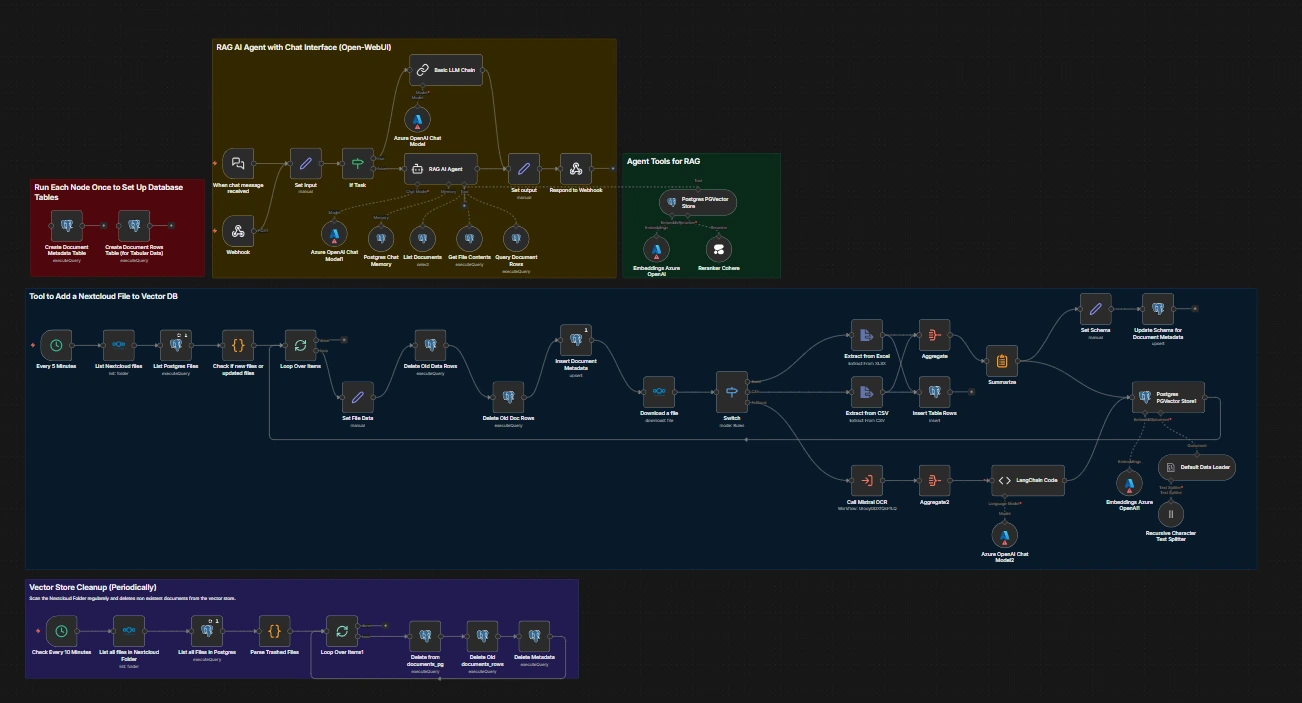Click the List Nextcloud files node

coord(119,345)
